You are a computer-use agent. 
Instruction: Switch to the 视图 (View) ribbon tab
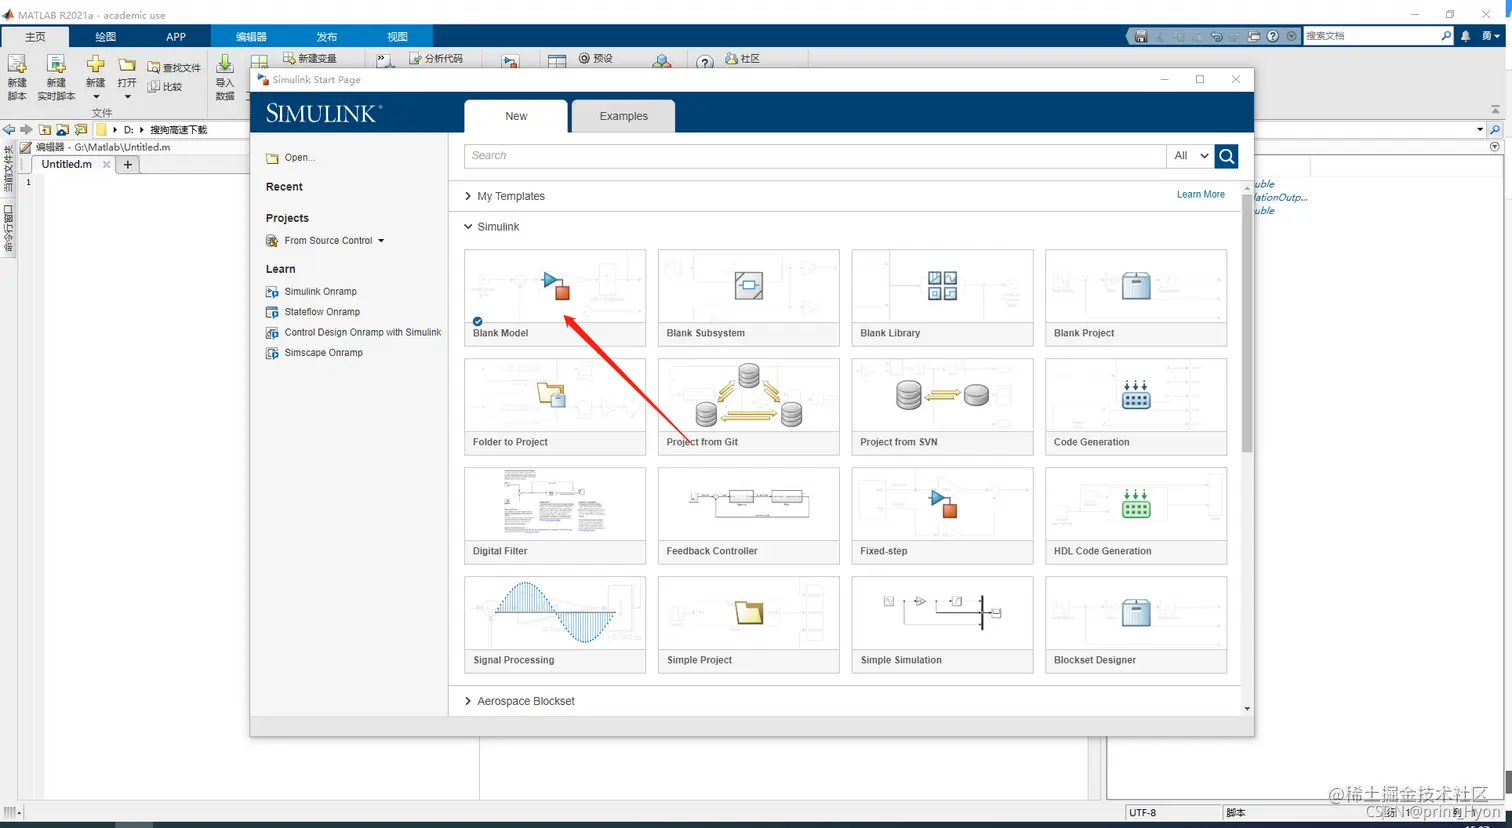pos(397,36)
